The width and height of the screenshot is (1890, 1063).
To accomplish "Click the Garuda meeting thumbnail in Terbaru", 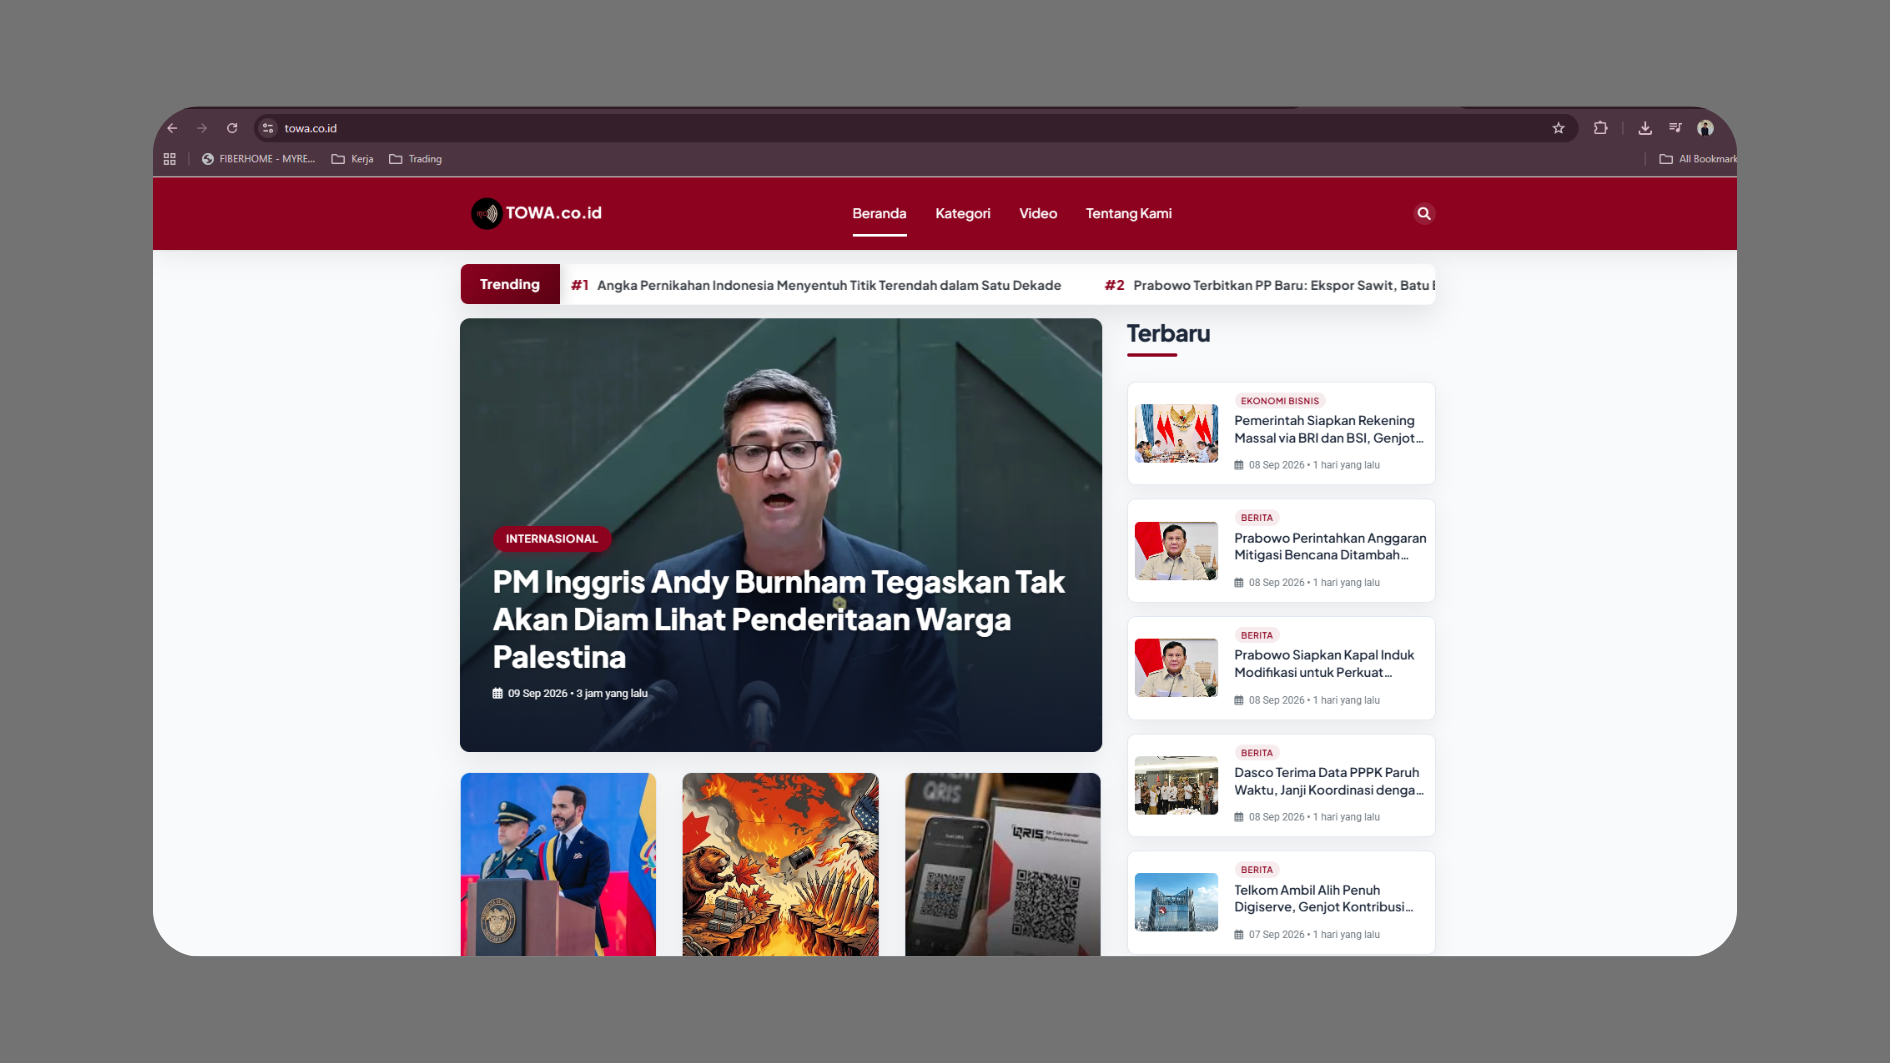I will point(1176,433).
